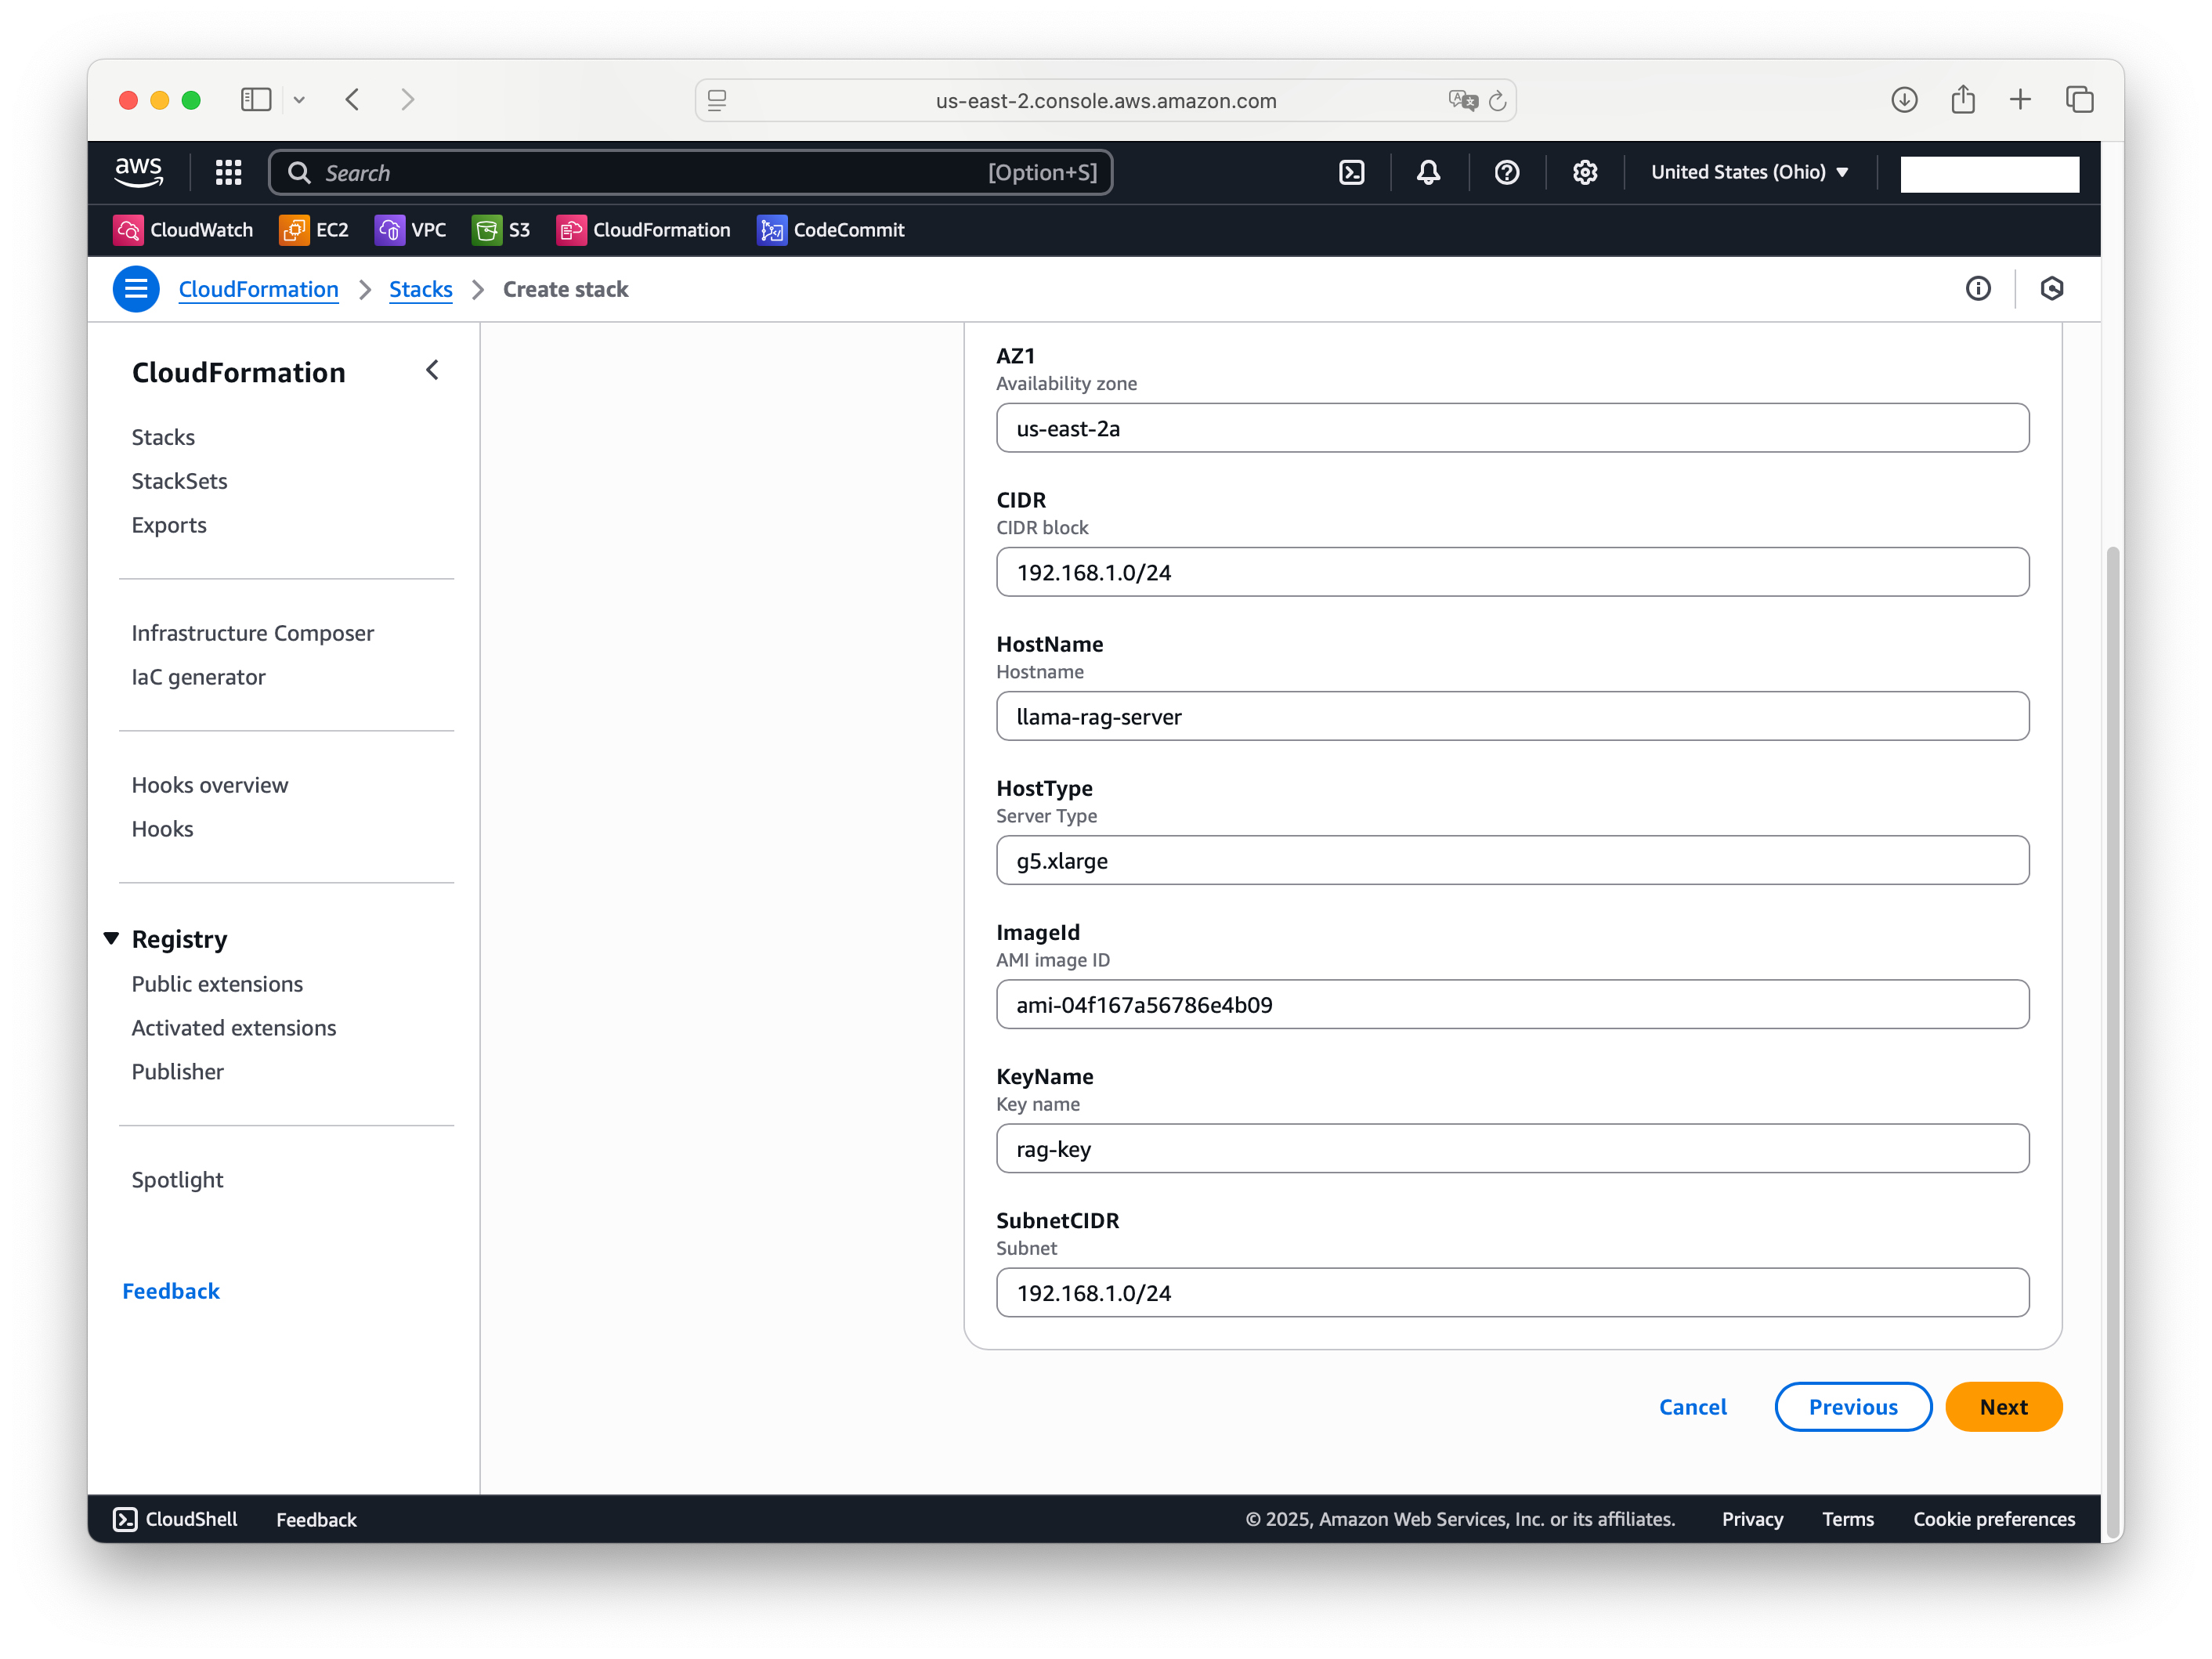Toggle the blue hamburger navigation menu

tap(136, 289)
